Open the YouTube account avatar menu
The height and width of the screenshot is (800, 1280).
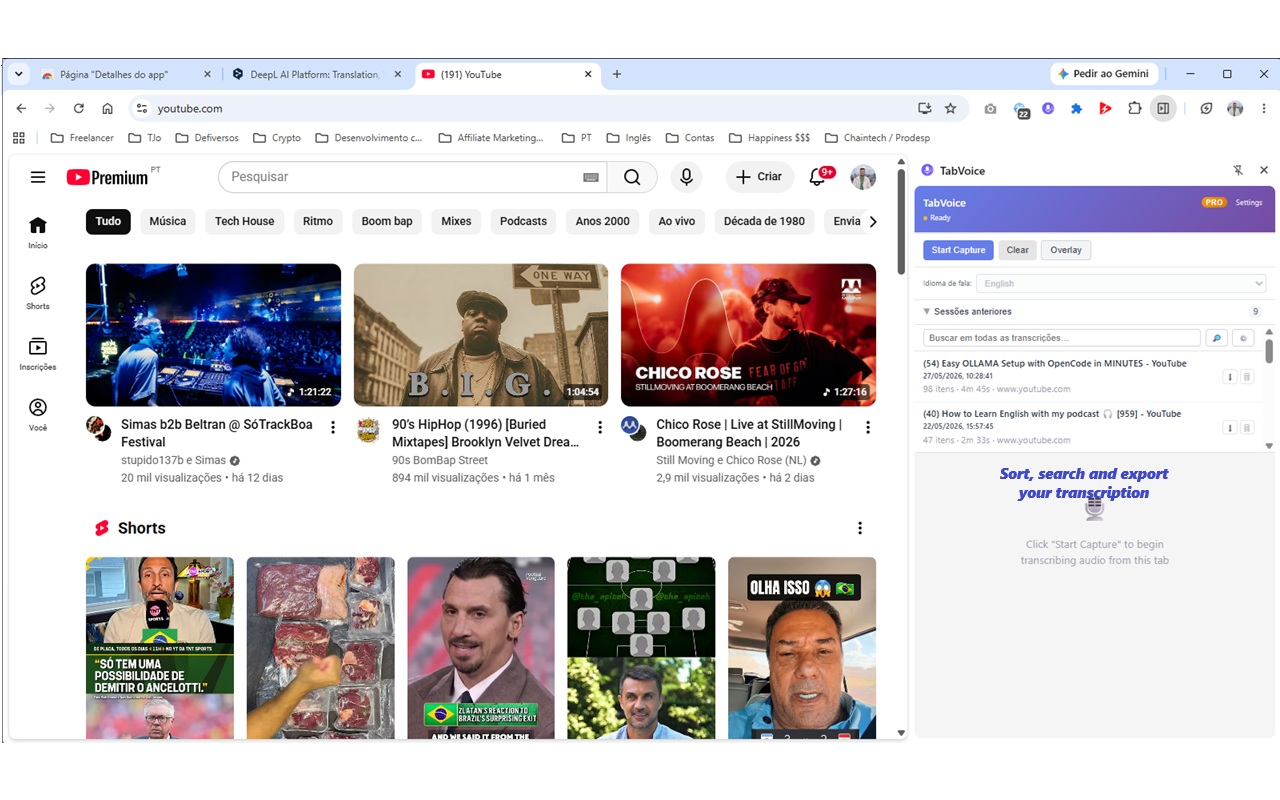pos(863,177)
